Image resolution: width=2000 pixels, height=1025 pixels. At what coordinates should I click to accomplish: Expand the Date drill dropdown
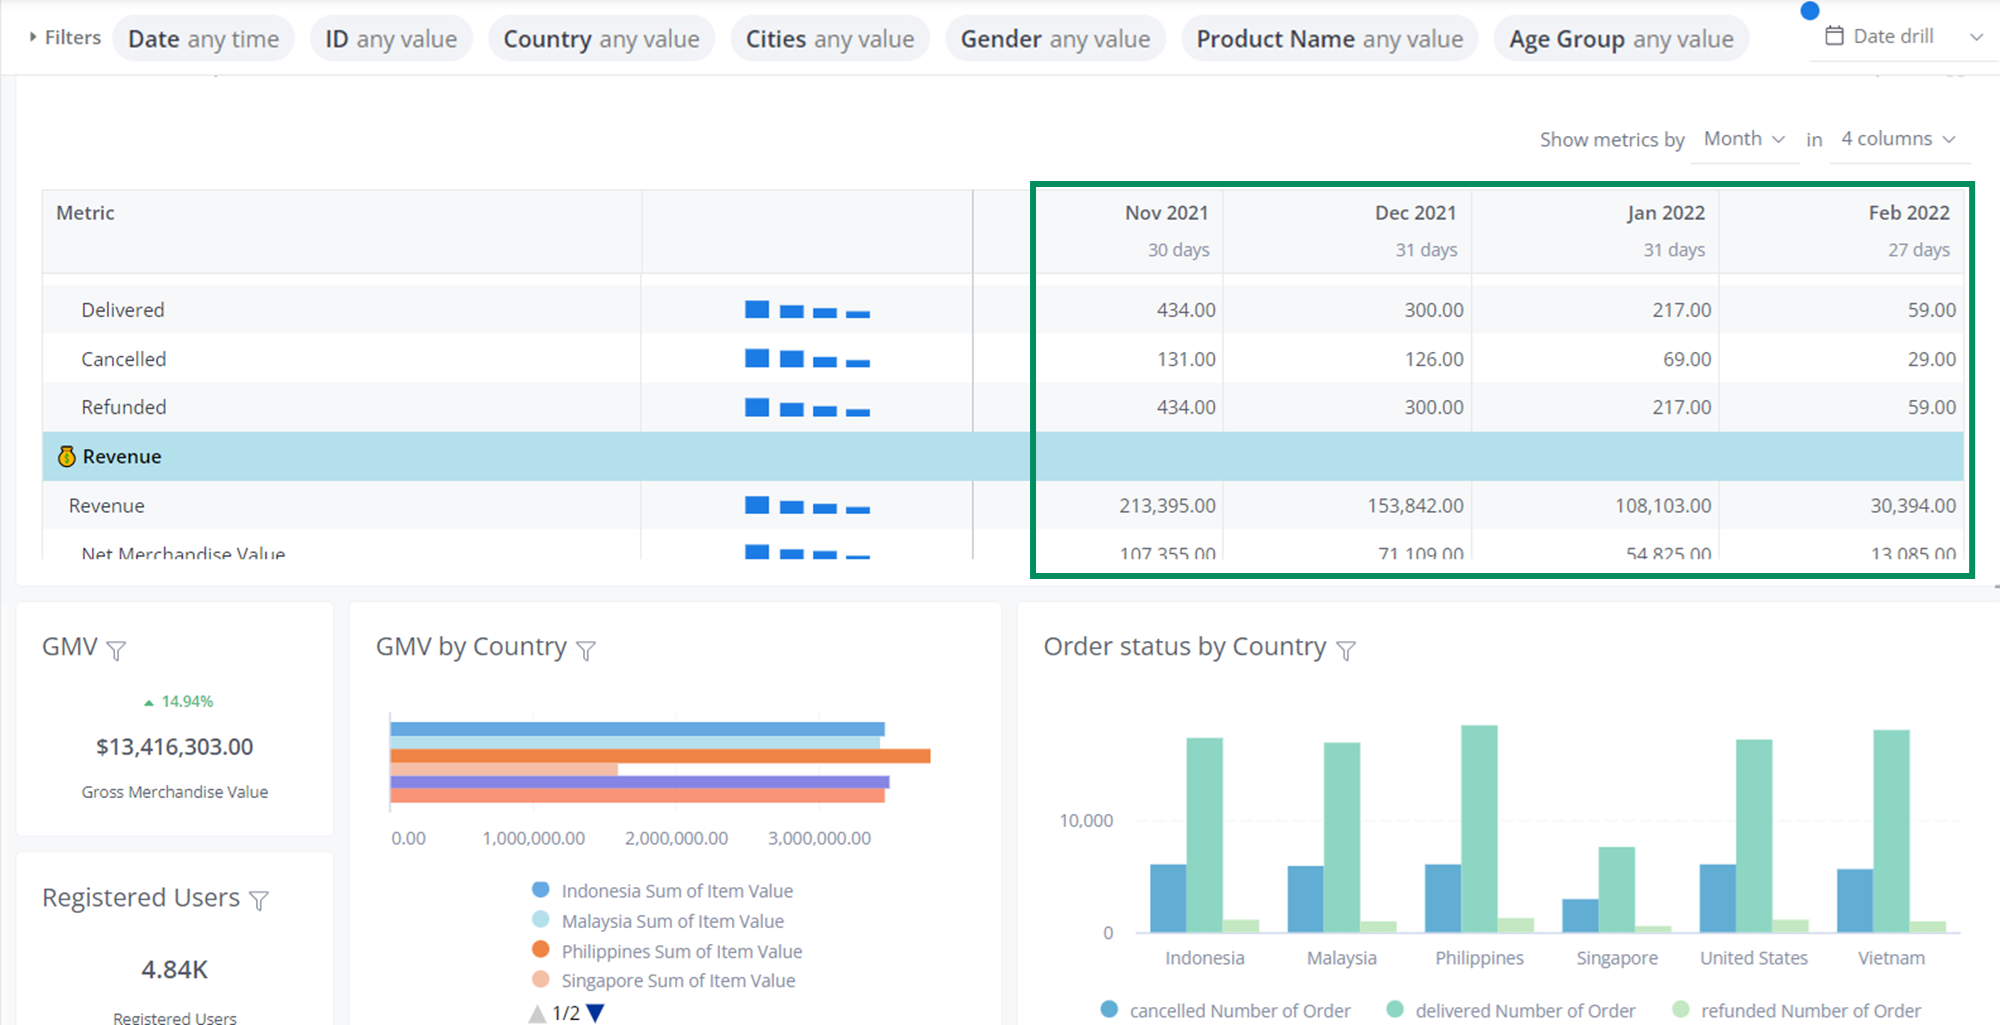1975,37
